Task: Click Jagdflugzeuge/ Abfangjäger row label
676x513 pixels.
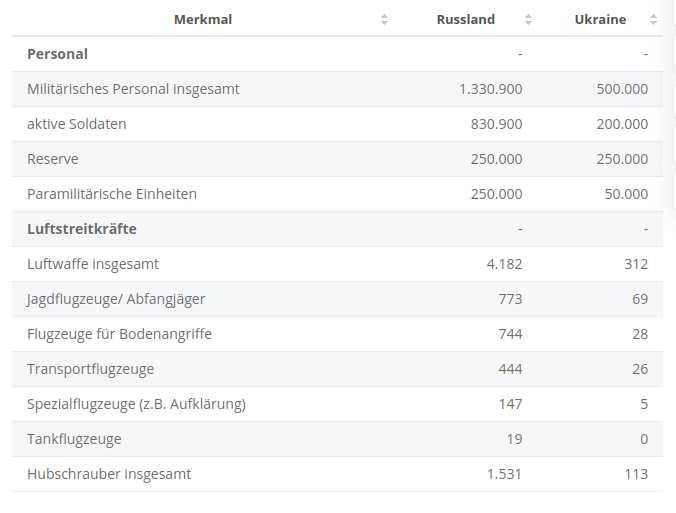Action: point(117,299)
